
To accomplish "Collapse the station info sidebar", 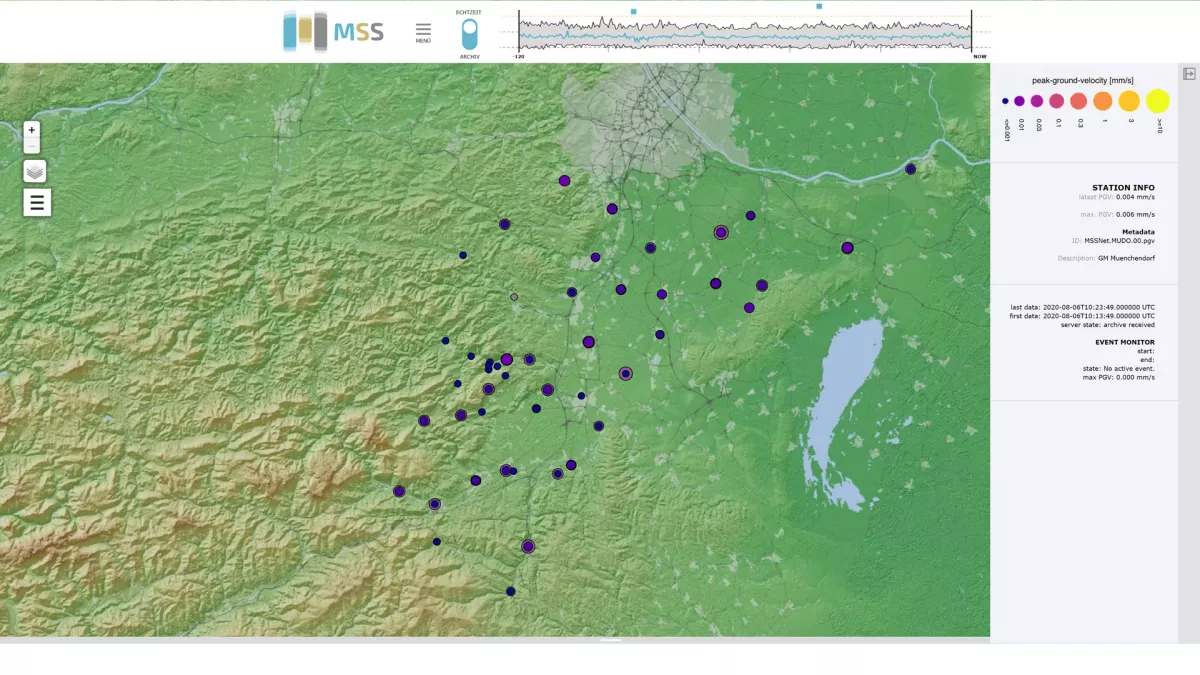I will 1189,74.
